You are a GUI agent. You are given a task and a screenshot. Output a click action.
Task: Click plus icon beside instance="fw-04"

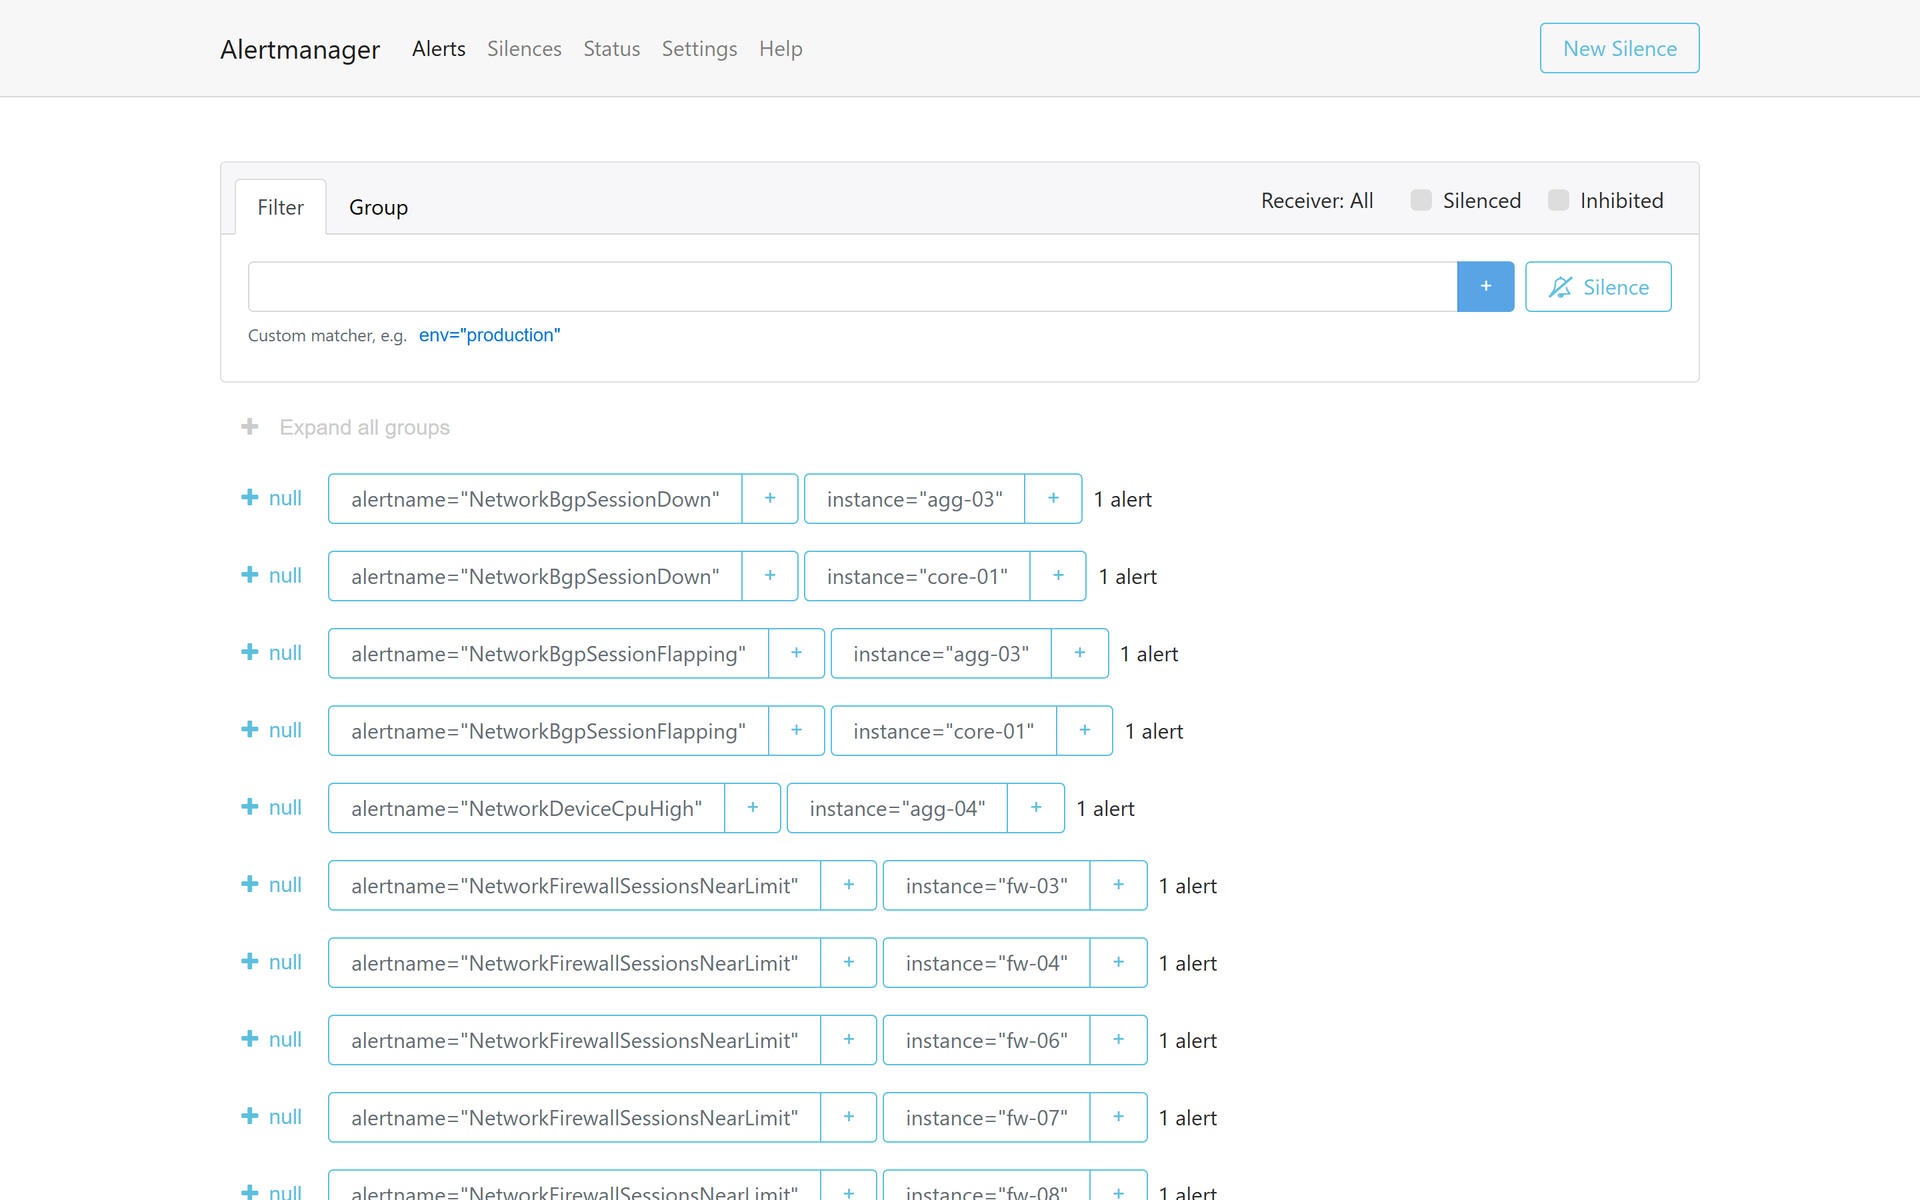(1118, 963)
